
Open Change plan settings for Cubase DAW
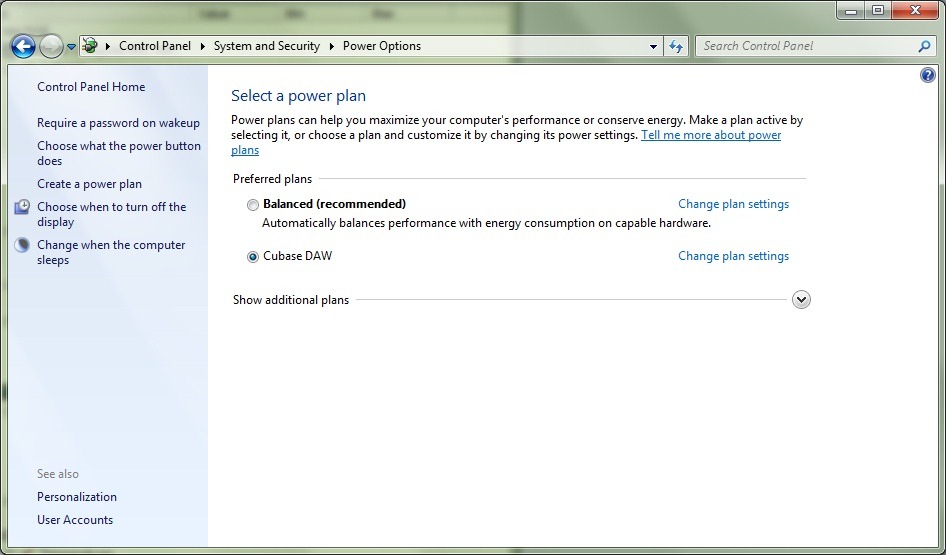[x=733, y=256]
